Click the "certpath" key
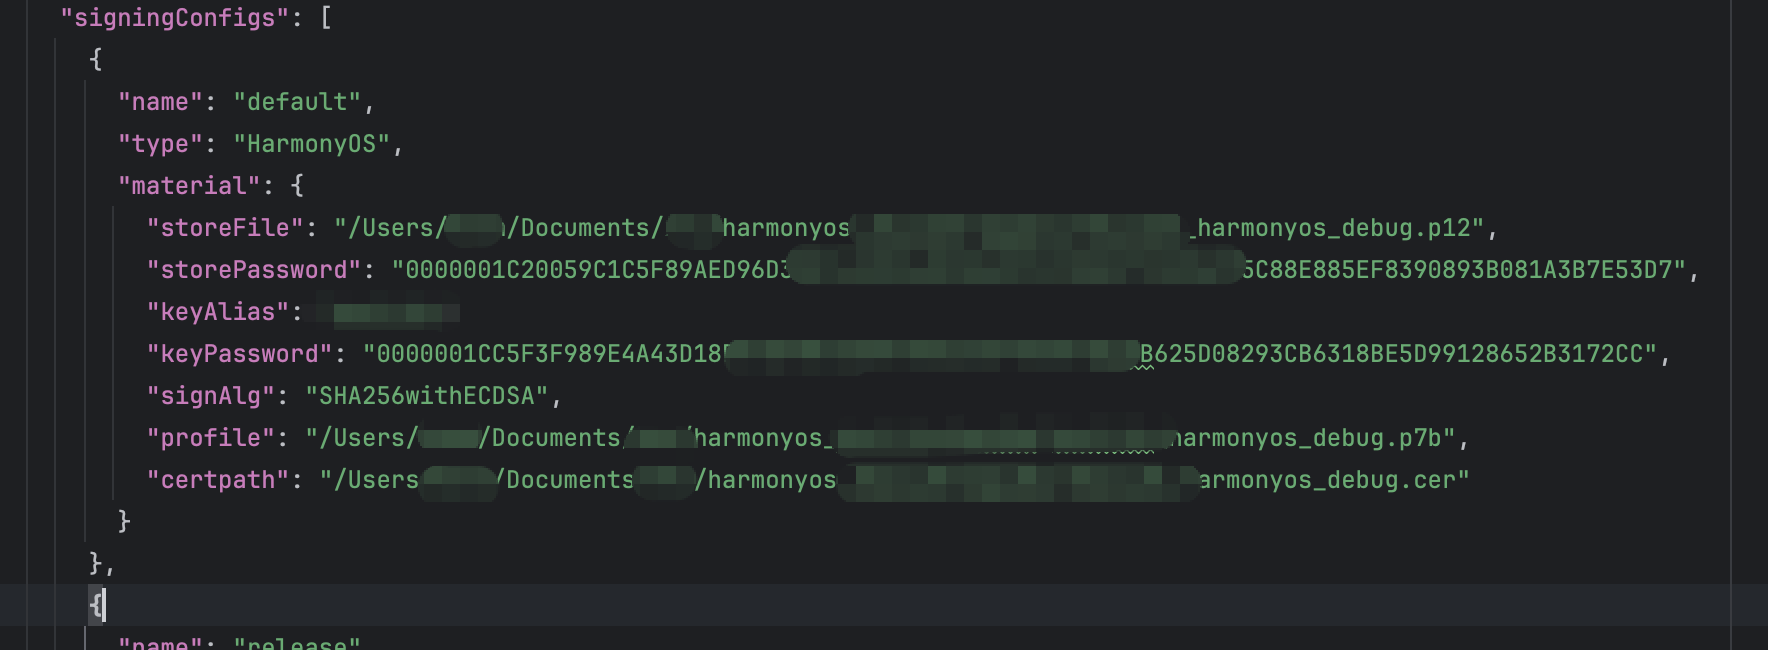Image resolution: width=1768 pixels, height=650 pixels. pyautogui.click(x=218, y=480)
